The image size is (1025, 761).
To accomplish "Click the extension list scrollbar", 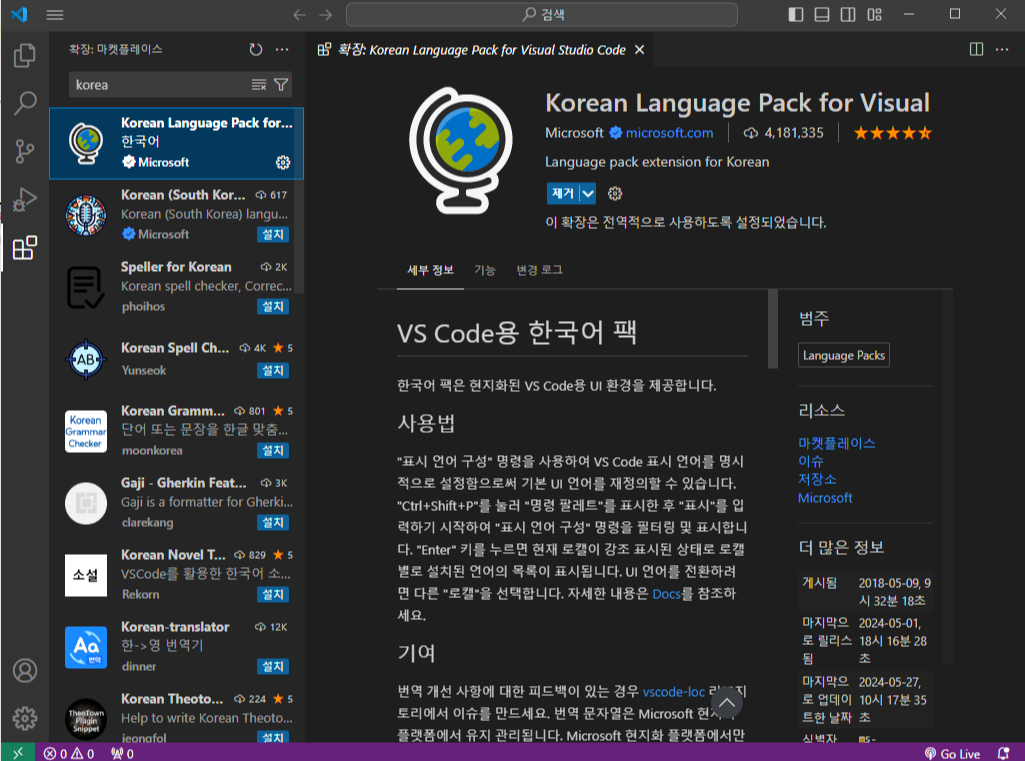I will [299, 201].
